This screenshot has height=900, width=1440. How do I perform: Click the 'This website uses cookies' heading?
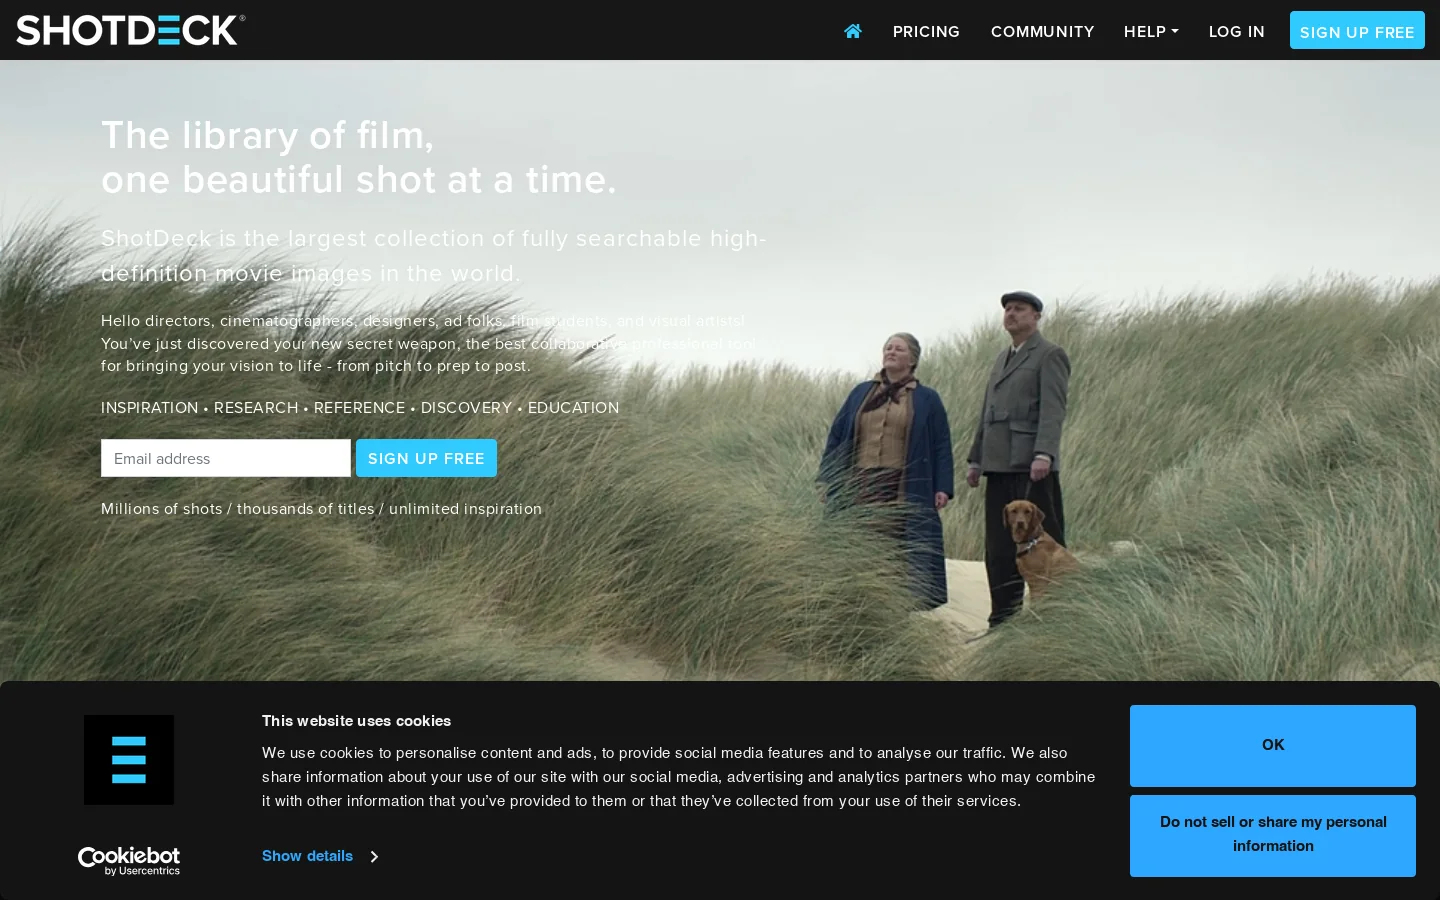pos(356,721)
